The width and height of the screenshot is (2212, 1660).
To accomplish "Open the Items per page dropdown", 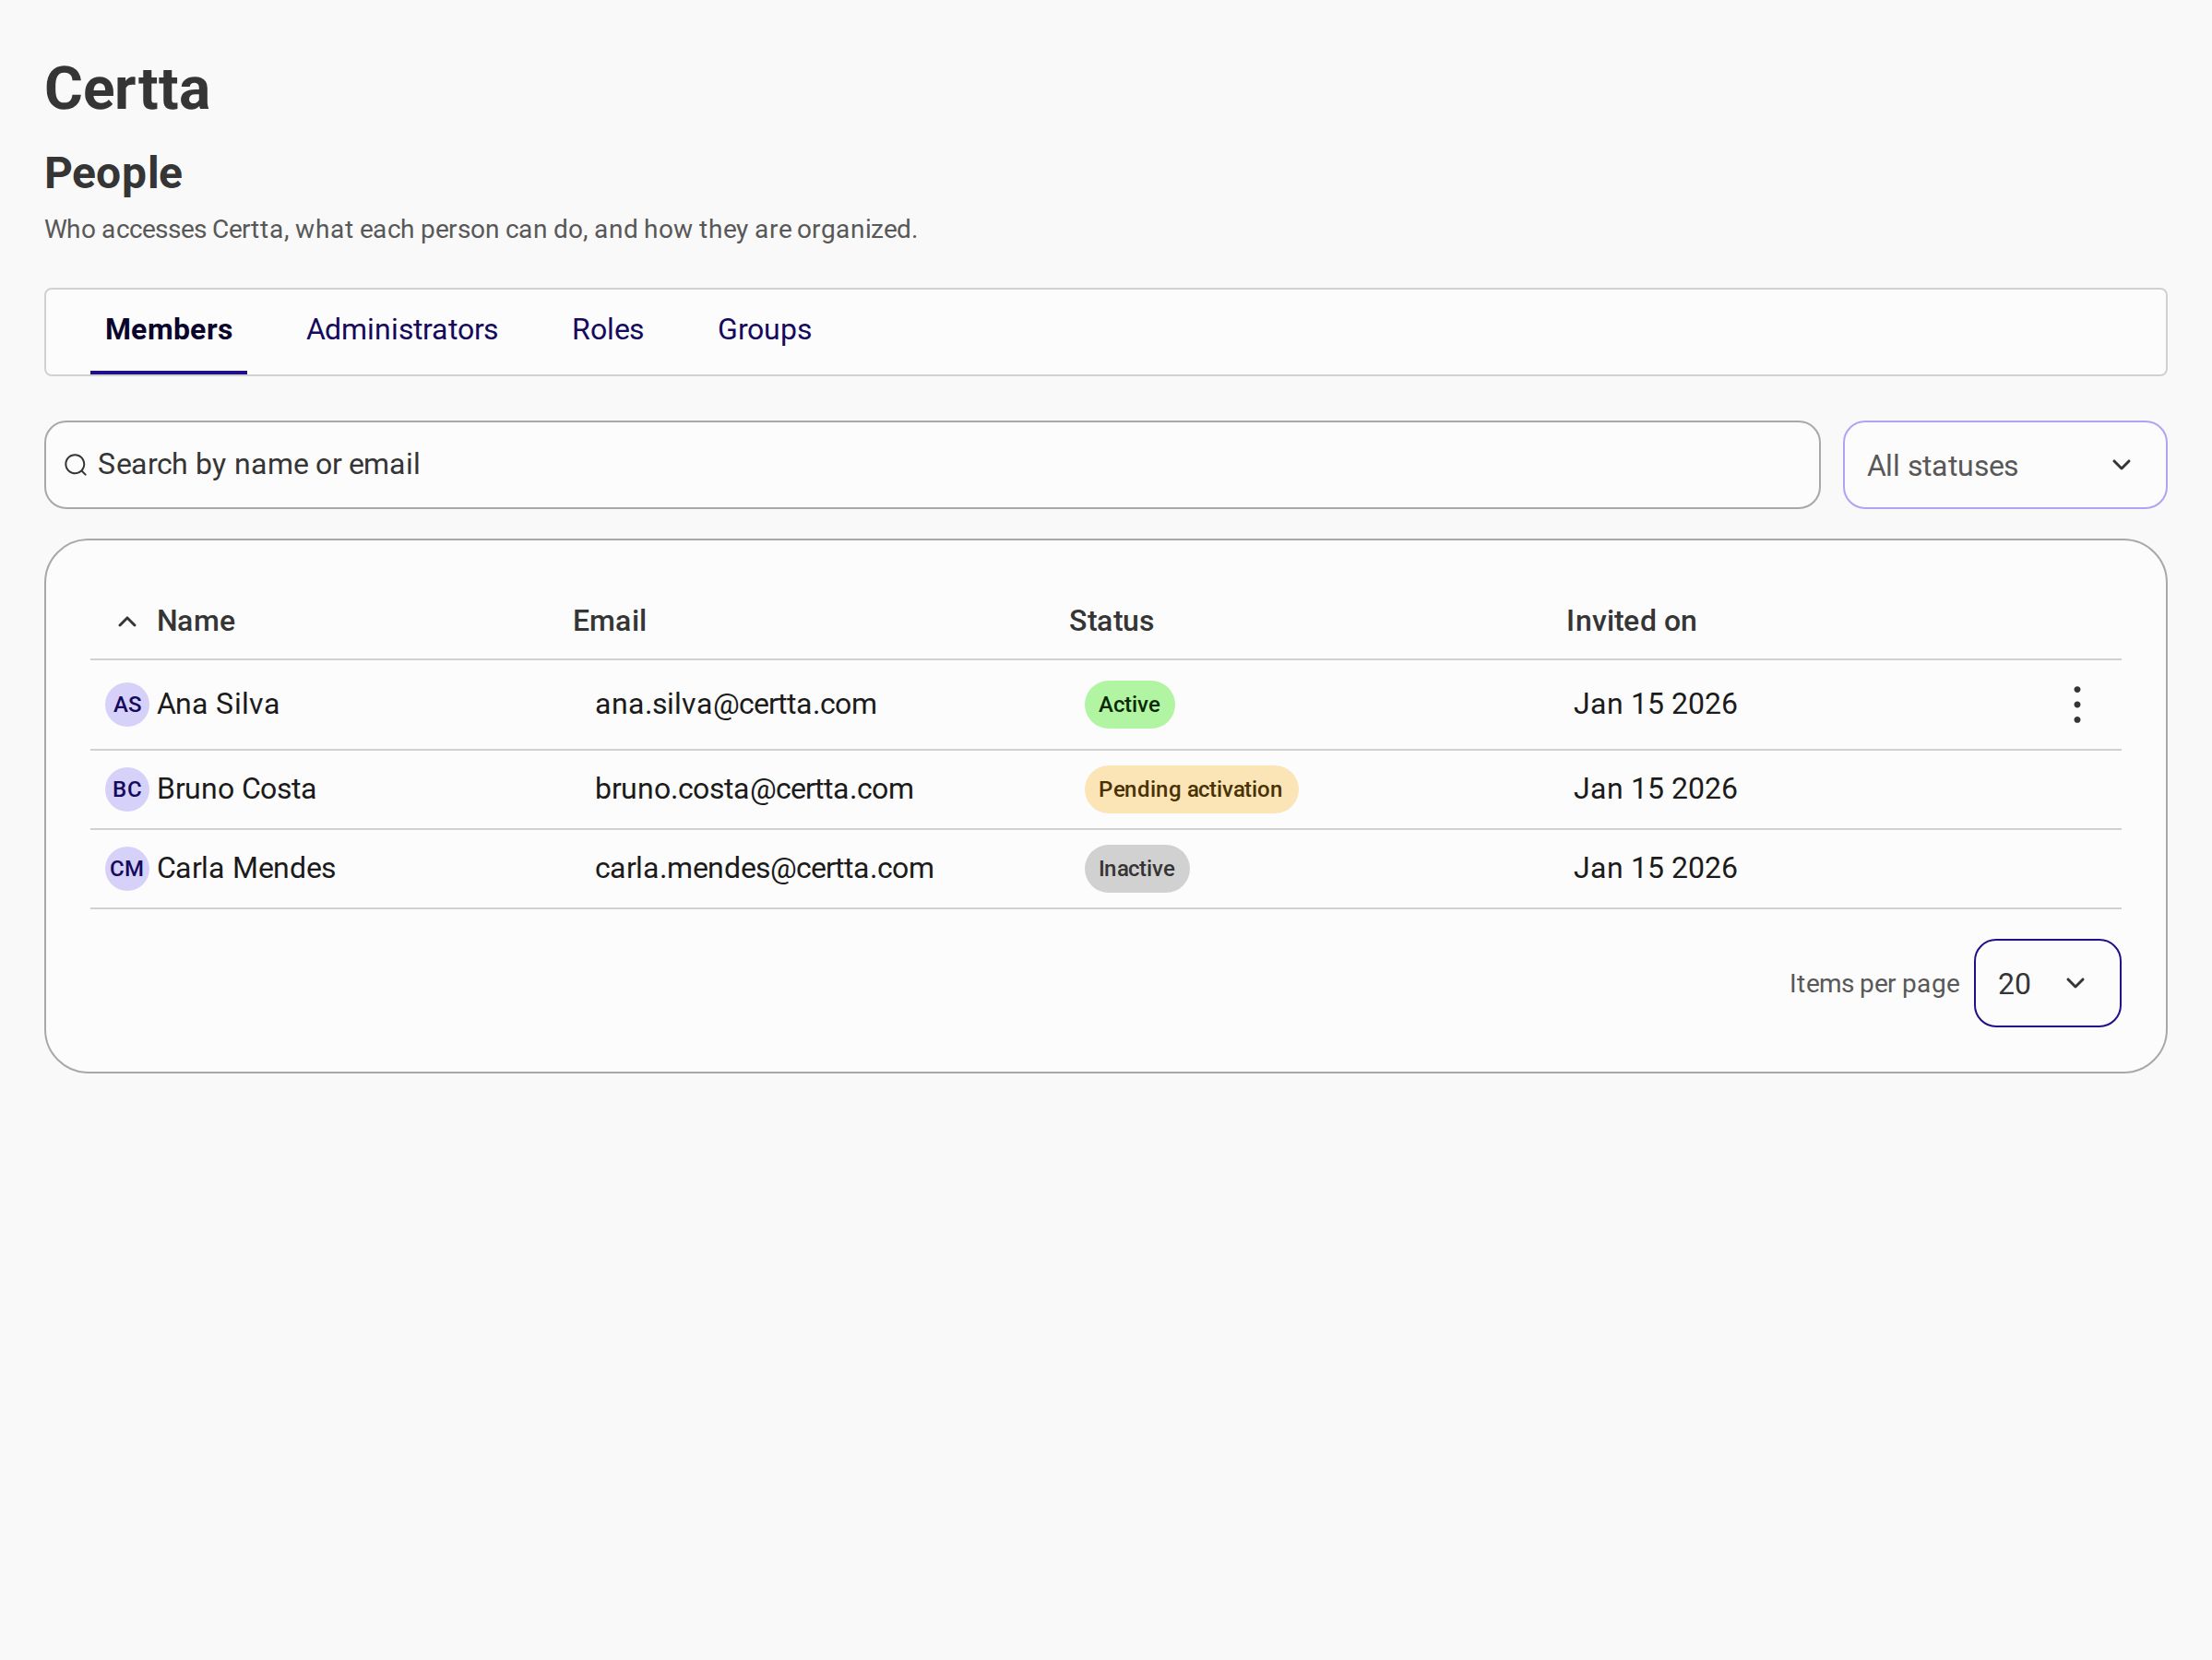I will click(2046, 983).
